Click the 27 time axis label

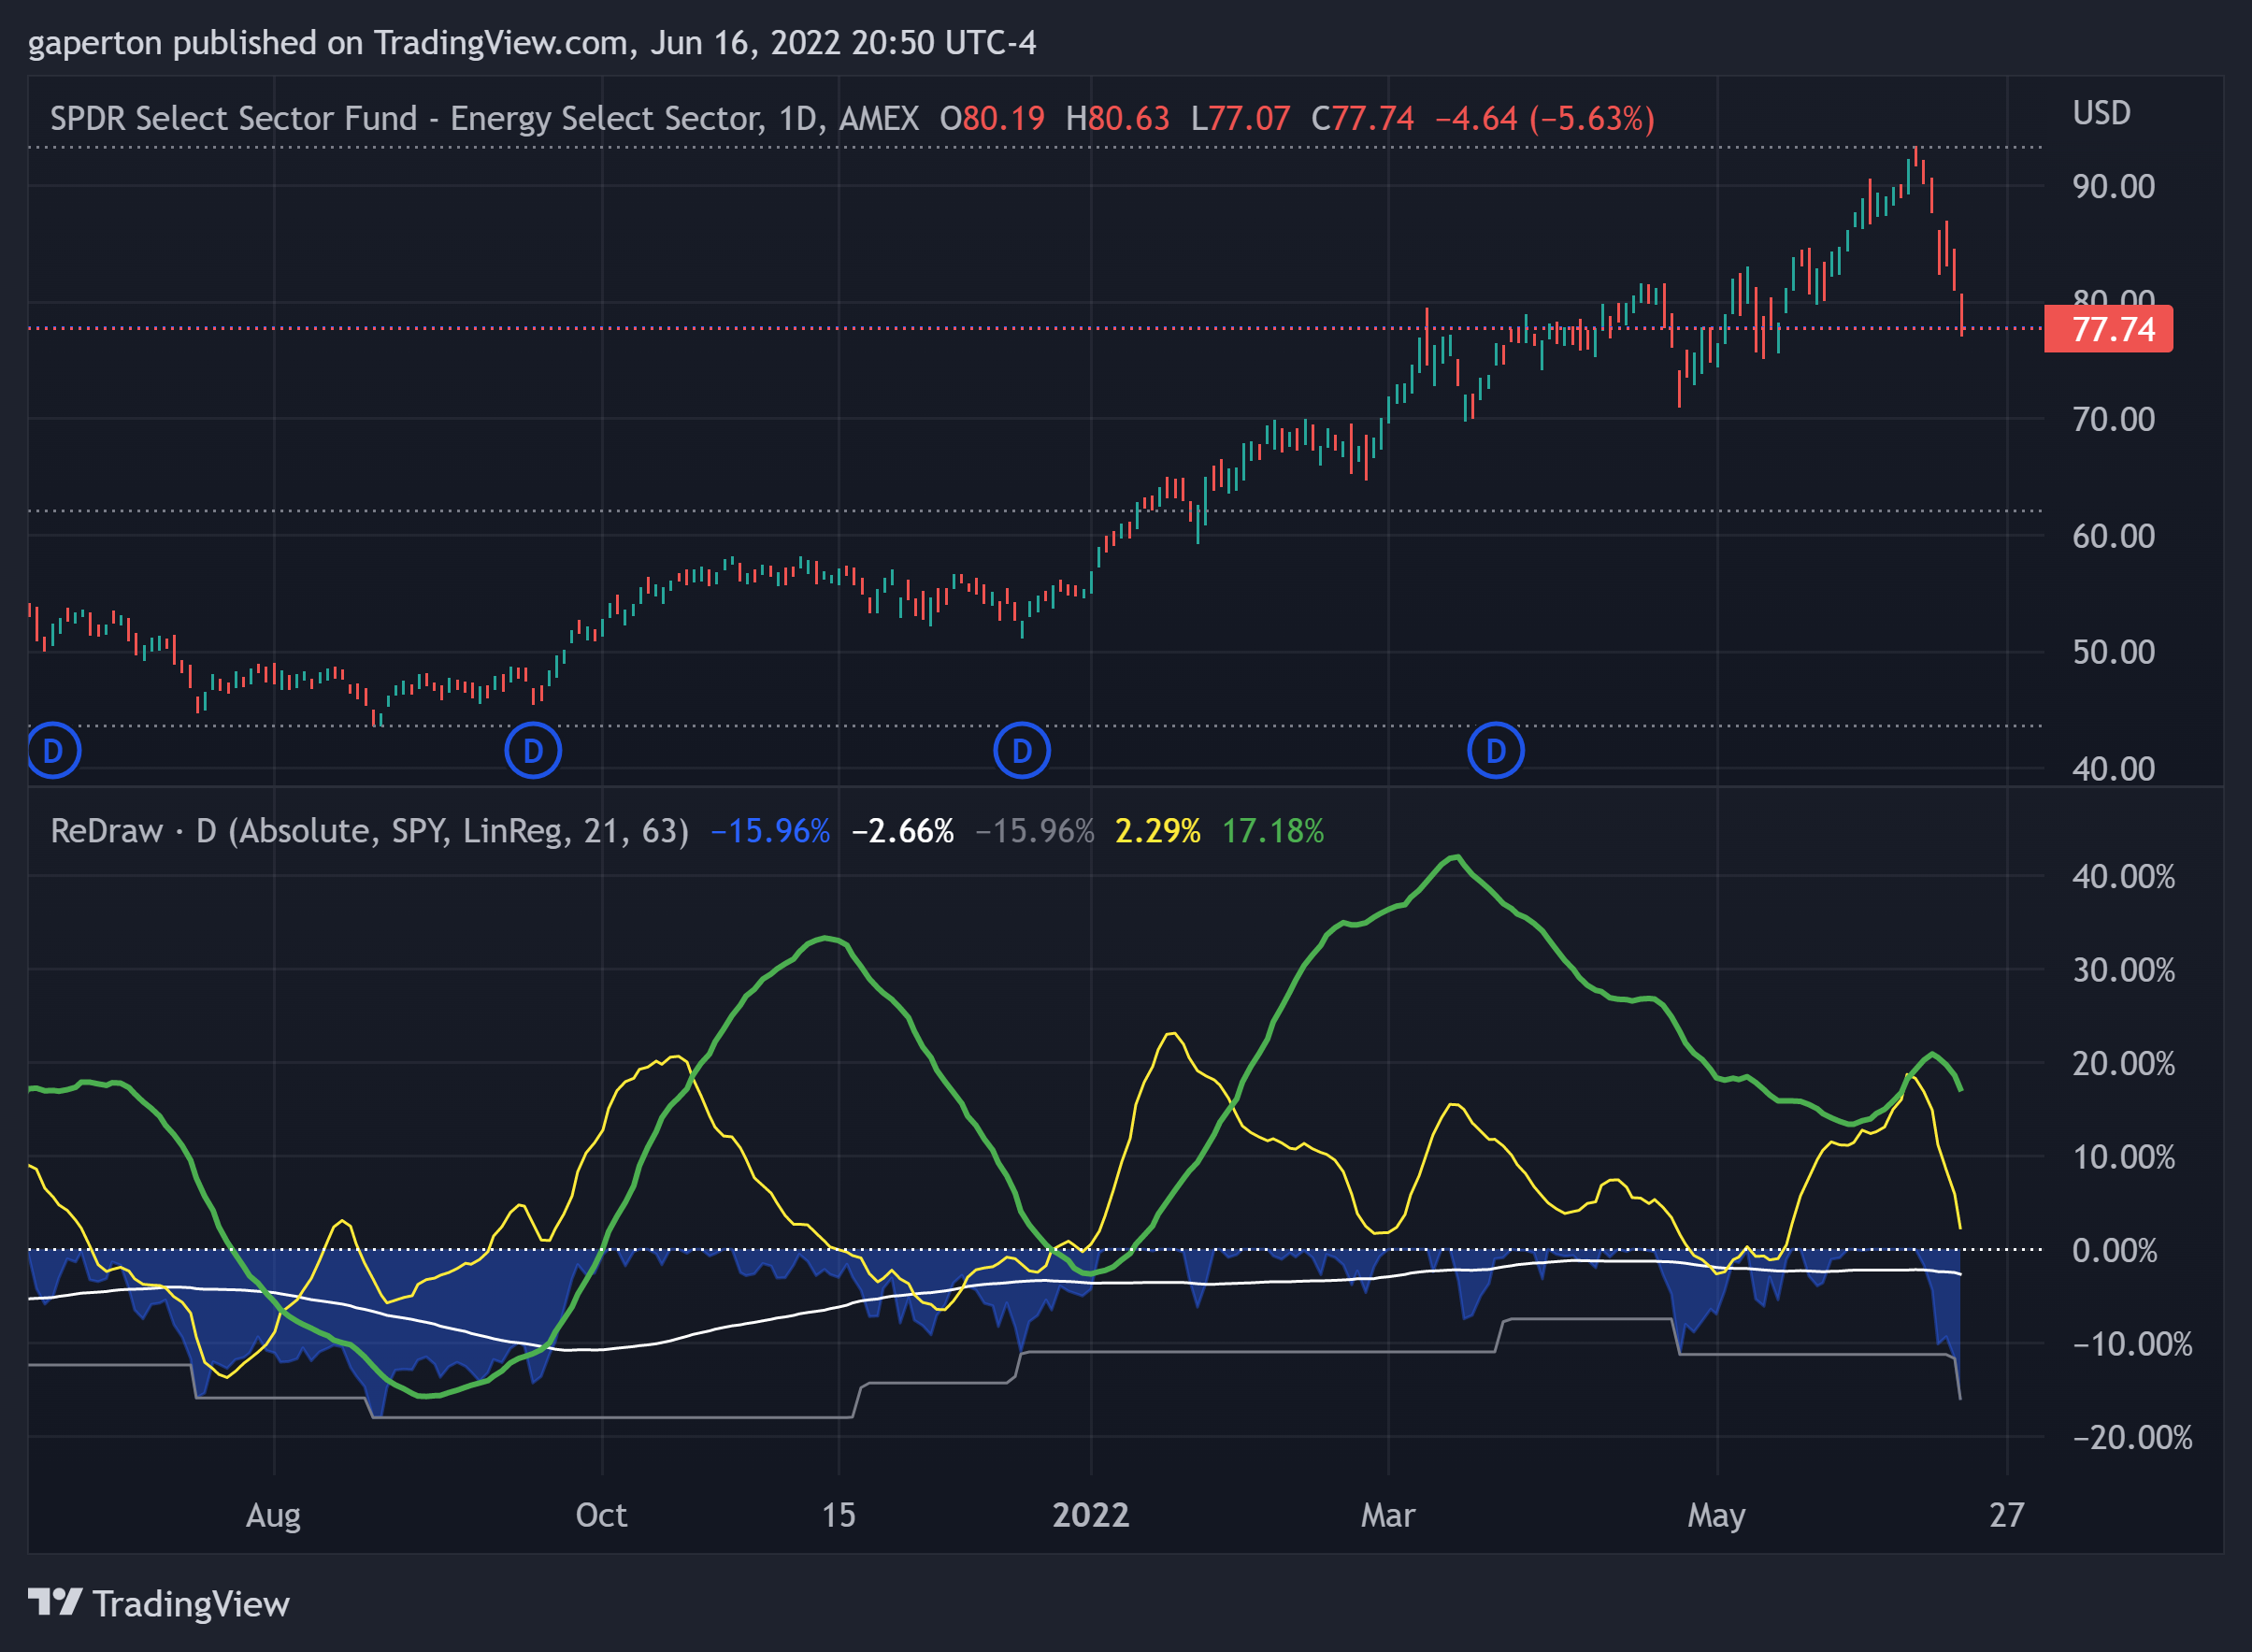(2006, 1515)
